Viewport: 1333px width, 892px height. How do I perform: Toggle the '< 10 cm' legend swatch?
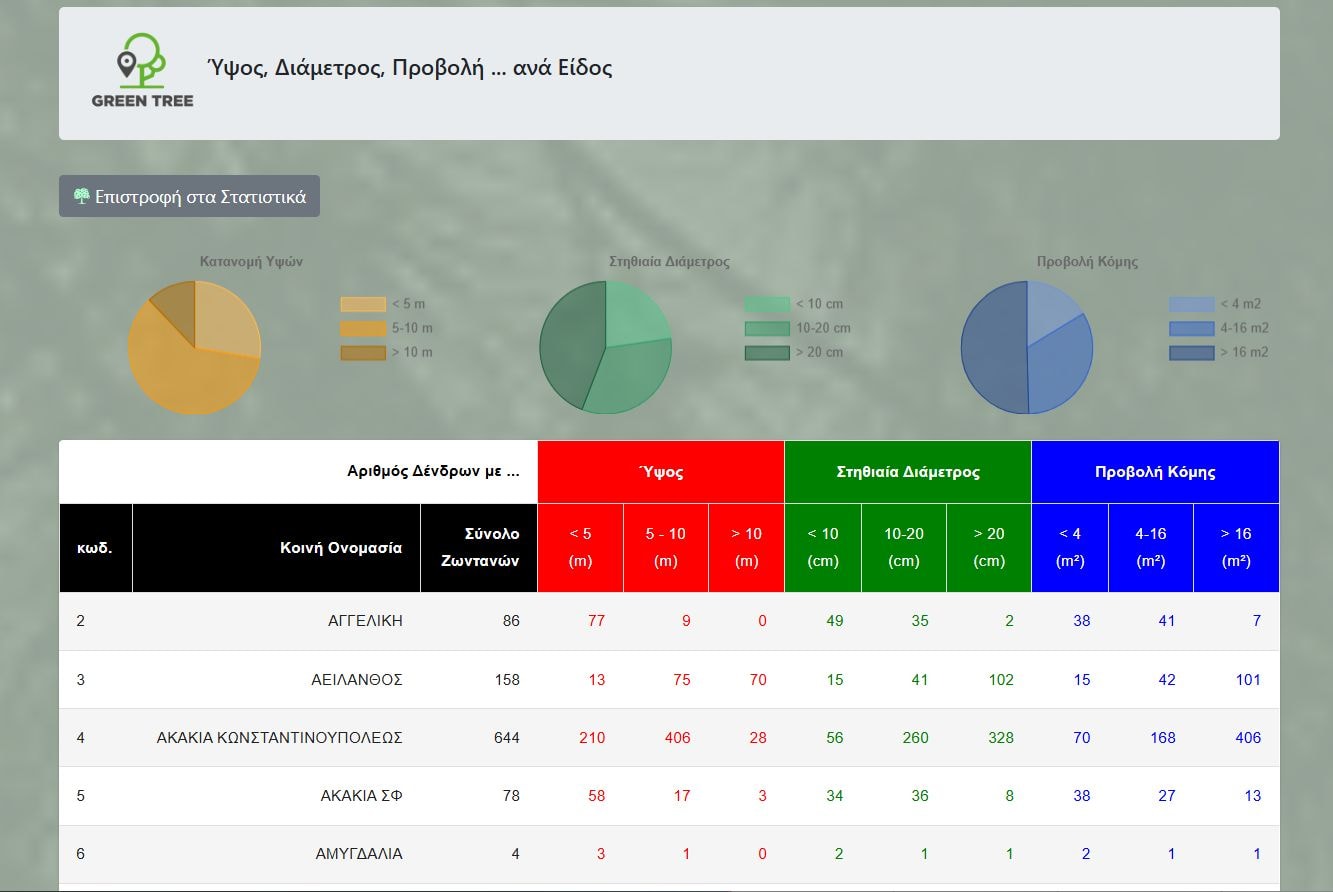pyautogui.click(x=766, y=304)
